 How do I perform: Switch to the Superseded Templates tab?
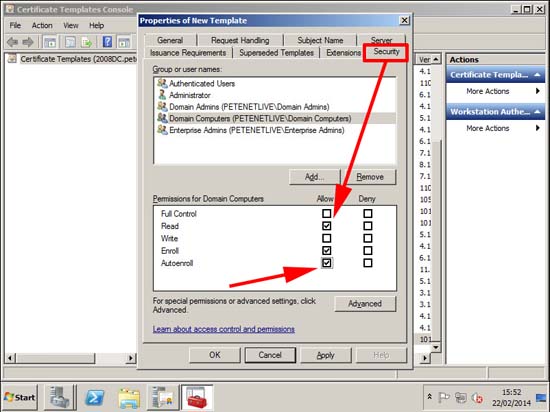[276, 53]
